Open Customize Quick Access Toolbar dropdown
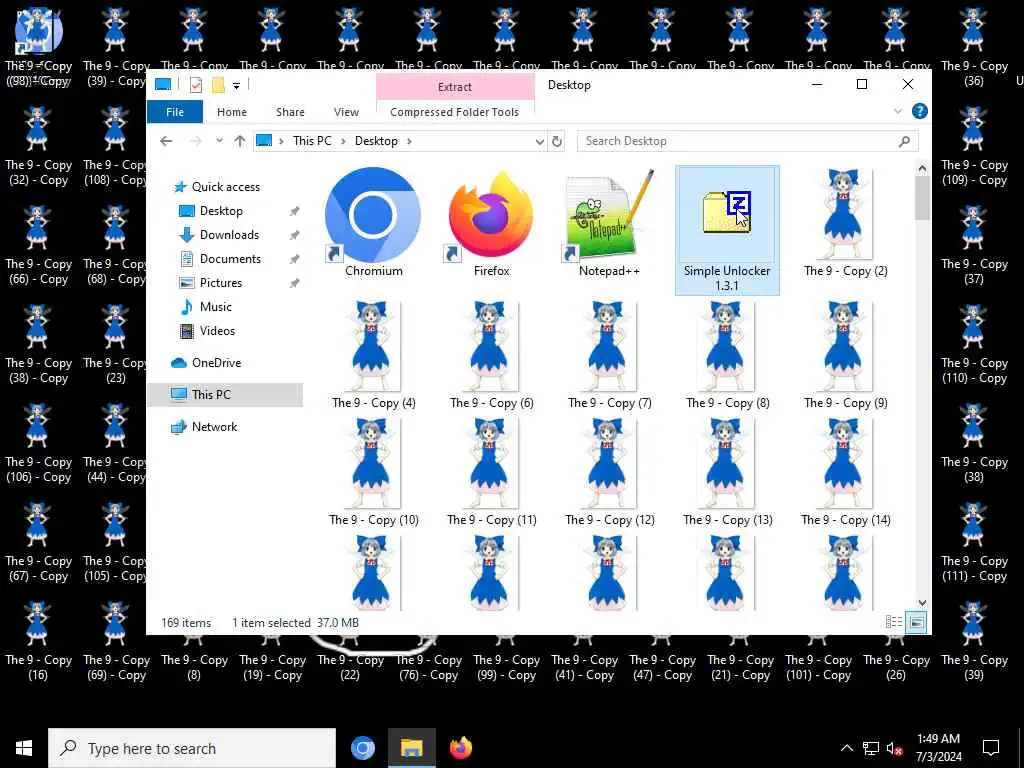The height and width of the screenshot is (768, 1024). (236, 86)
